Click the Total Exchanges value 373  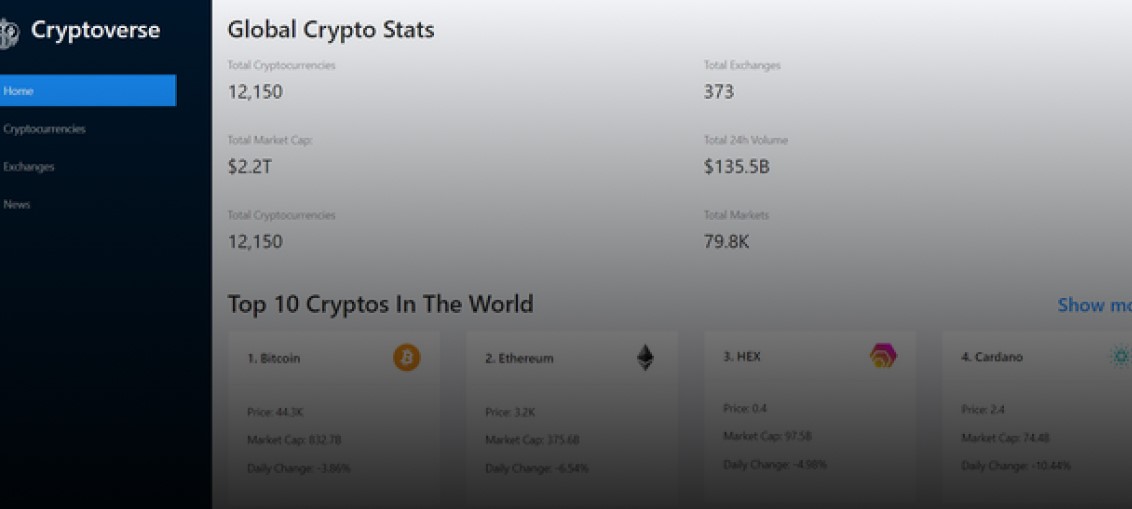pos(719,92)
